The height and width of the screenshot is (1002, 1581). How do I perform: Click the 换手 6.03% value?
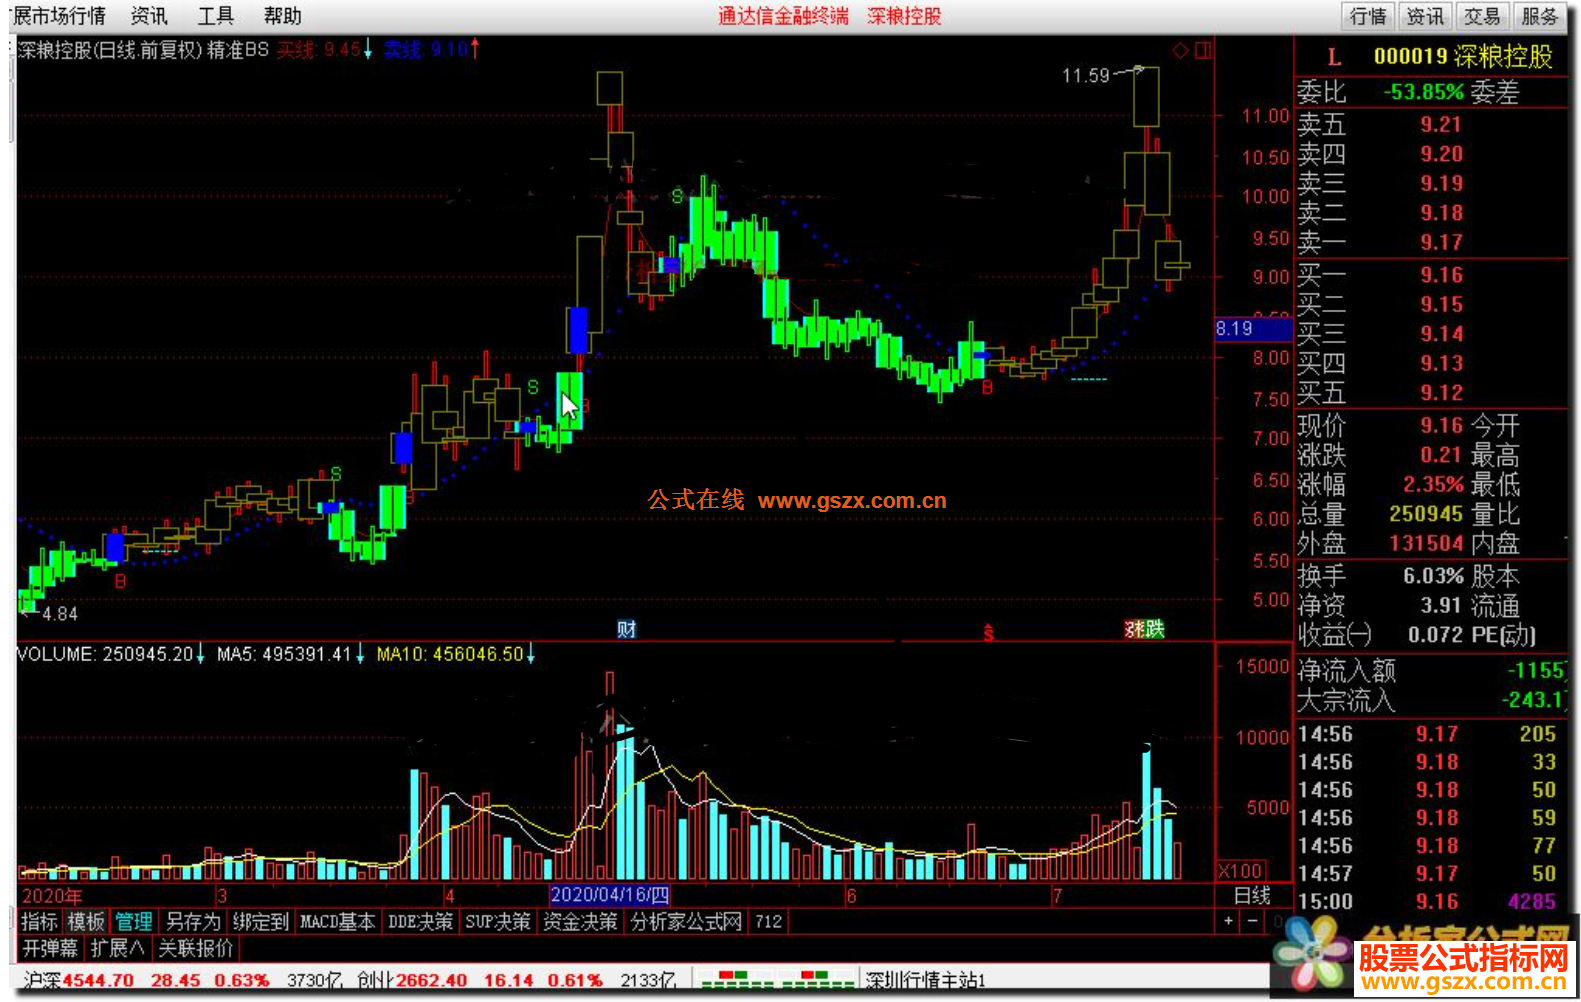coord(1433,575)
